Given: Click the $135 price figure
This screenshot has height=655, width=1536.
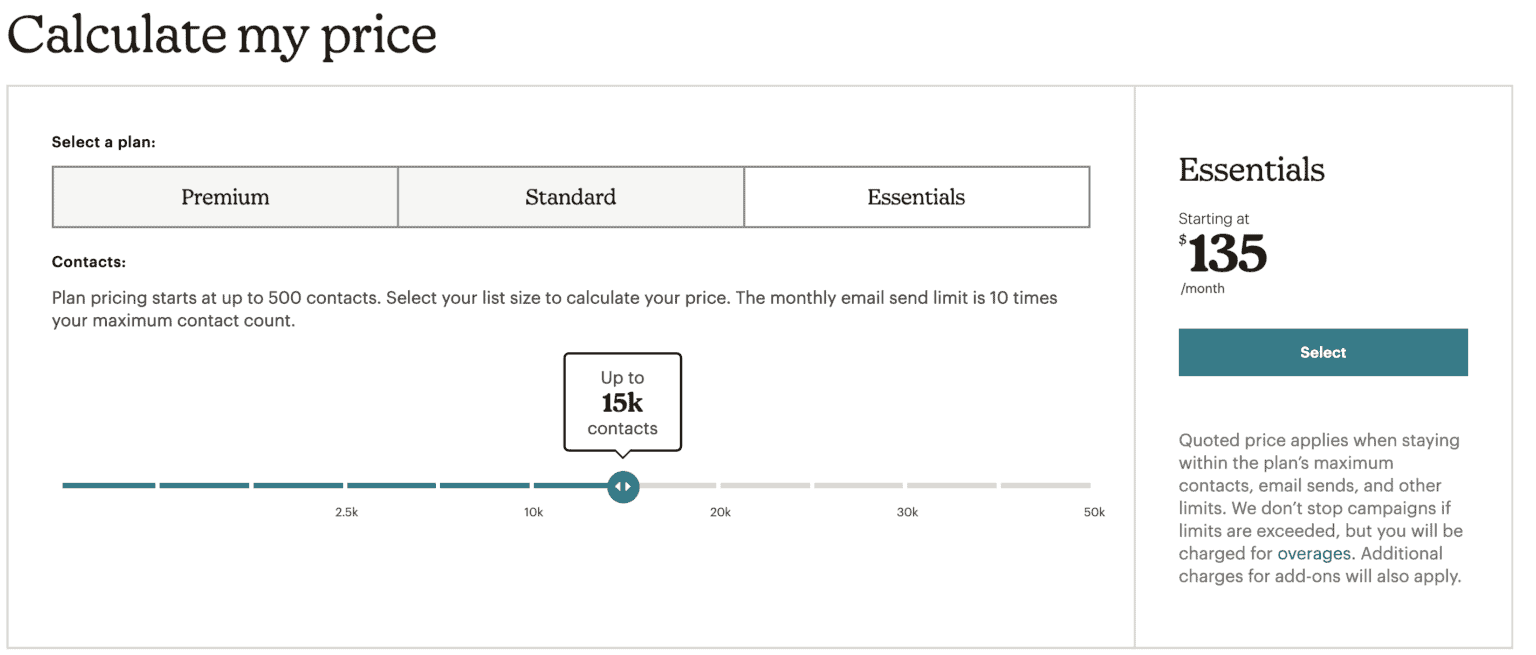Looking at the screenshot, I should coord(1223,254).
